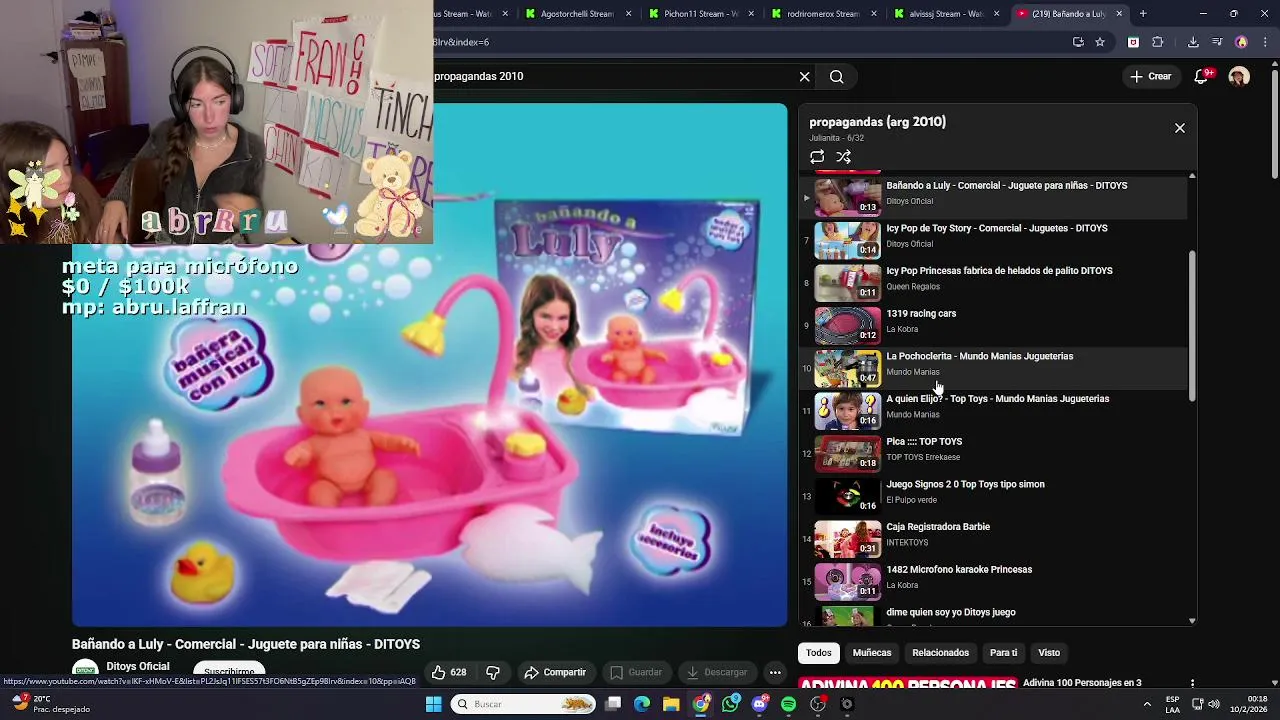Select the Muñecas filter chip
This screenshot has height=720, width=1280.
tap(872, 653)
